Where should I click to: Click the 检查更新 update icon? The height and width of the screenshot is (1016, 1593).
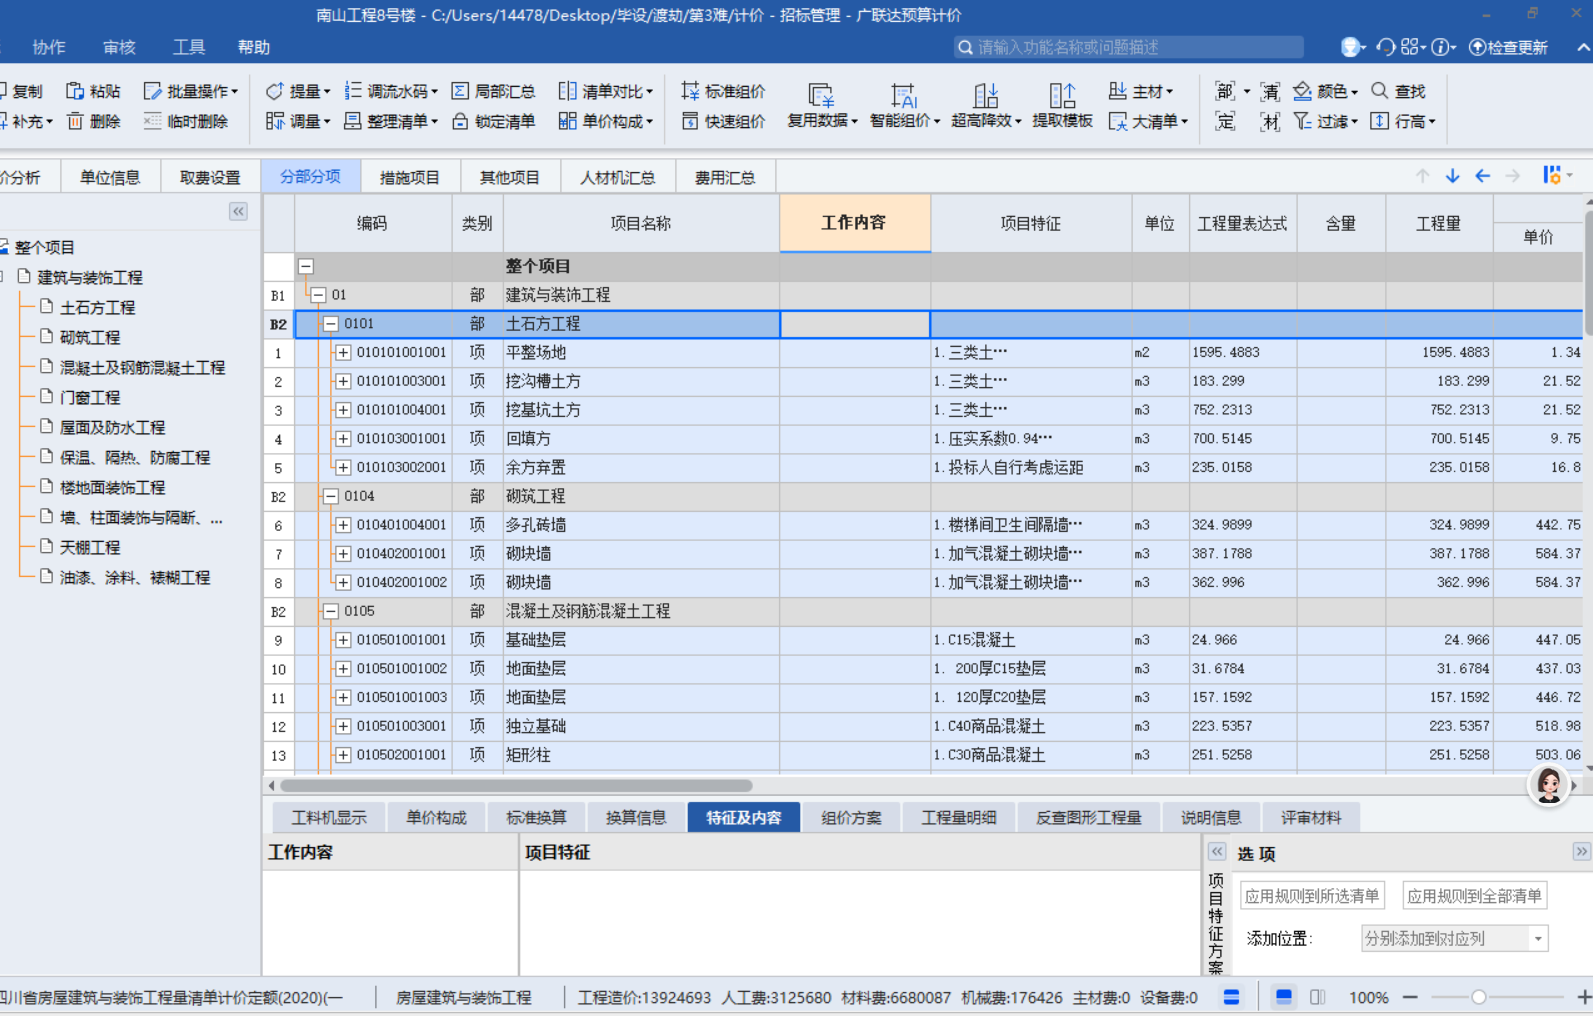(x=1477, y=47)
